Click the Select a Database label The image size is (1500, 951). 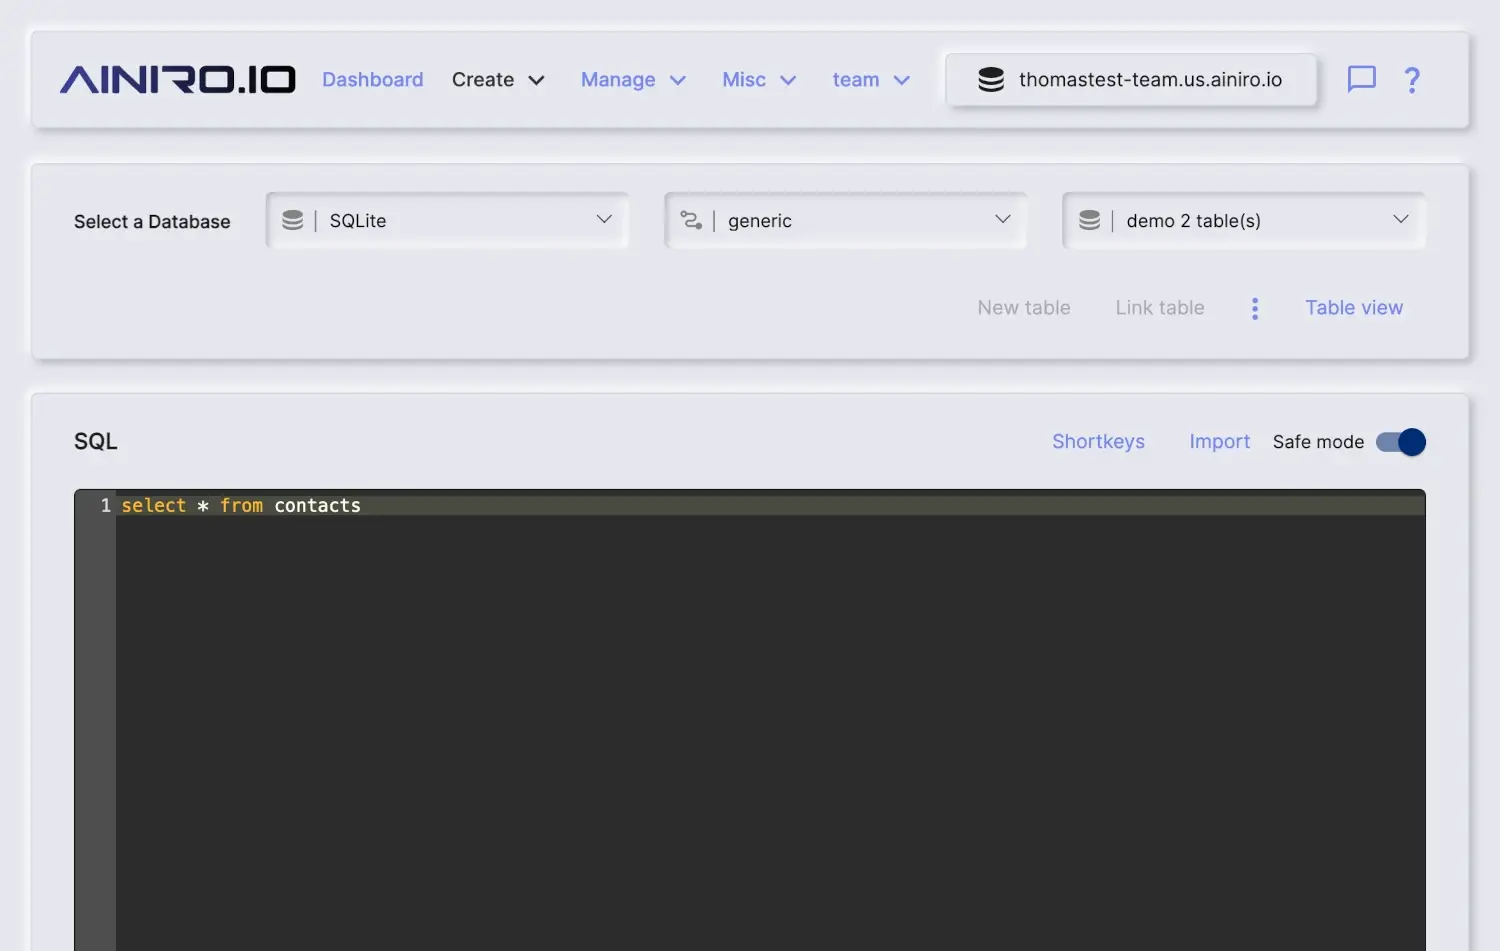152,222
